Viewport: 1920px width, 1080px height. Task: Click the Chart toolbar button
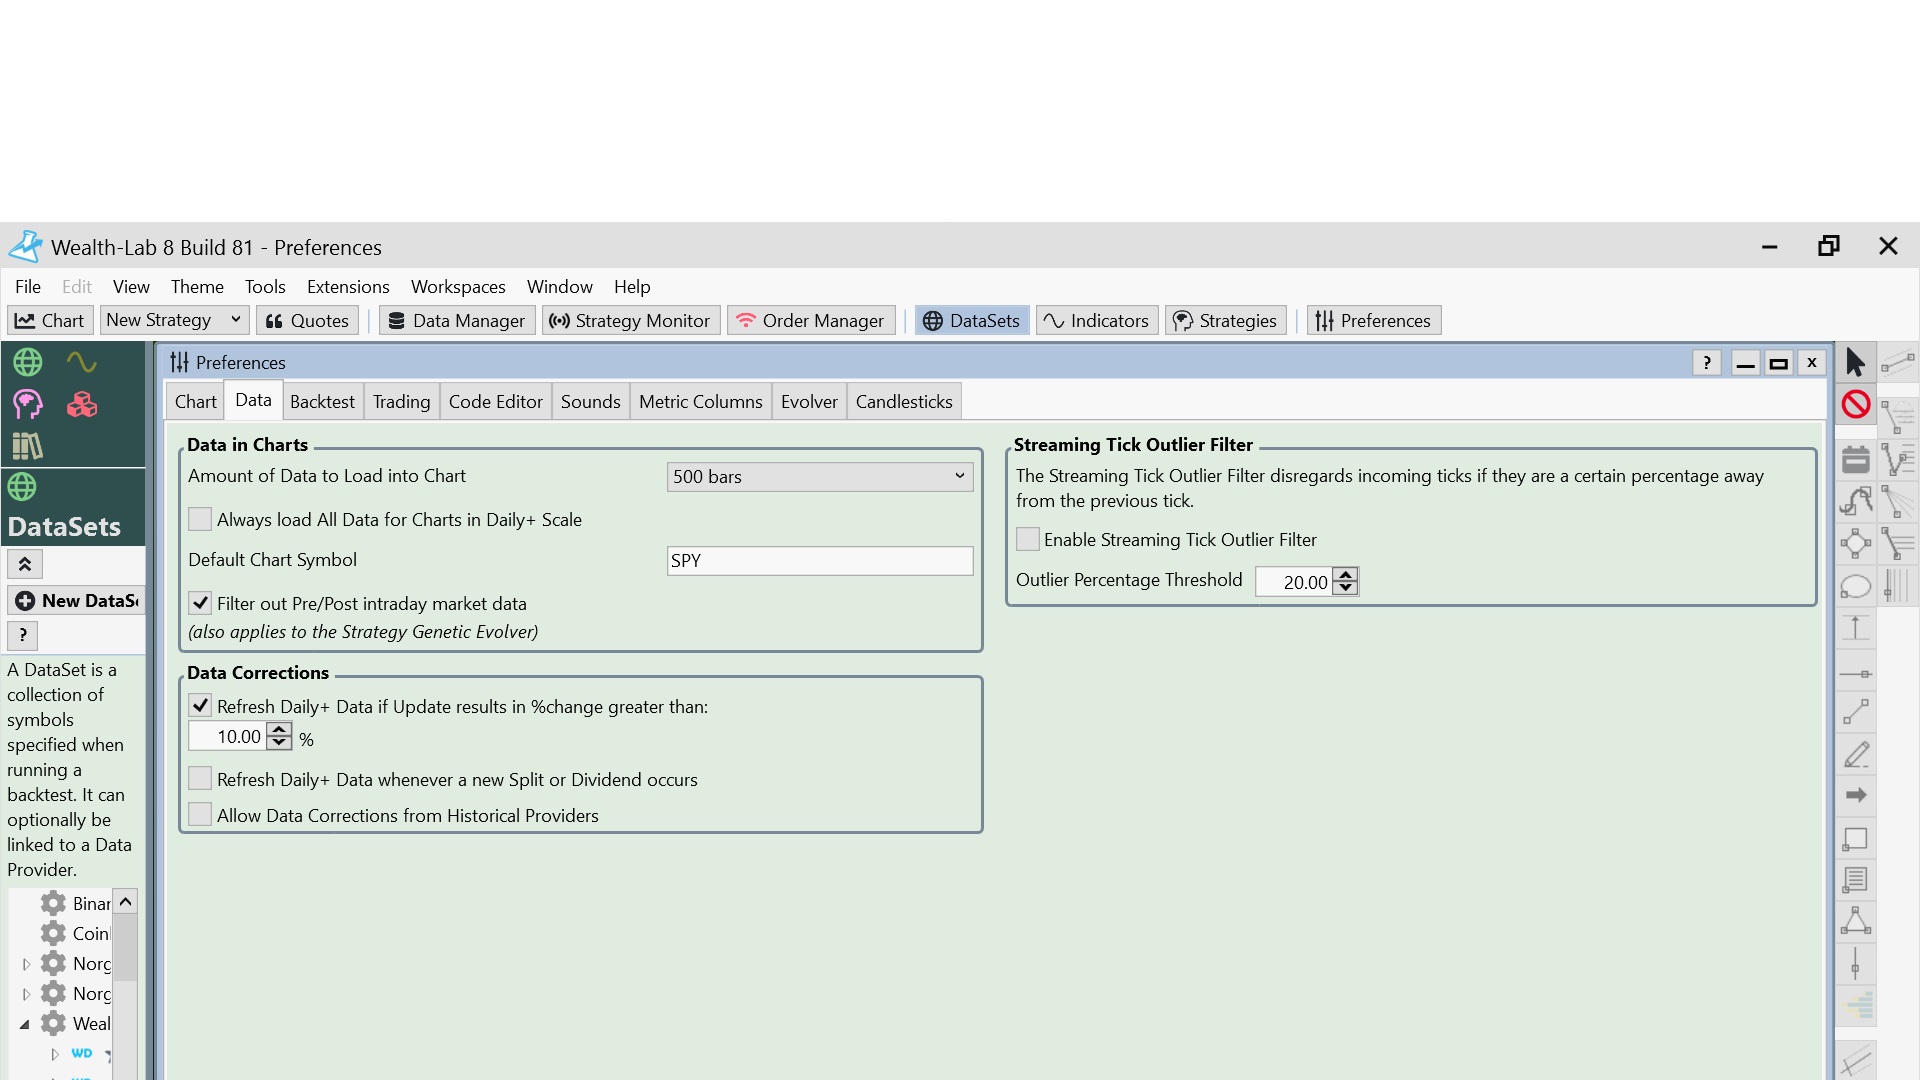click(50, 320)
